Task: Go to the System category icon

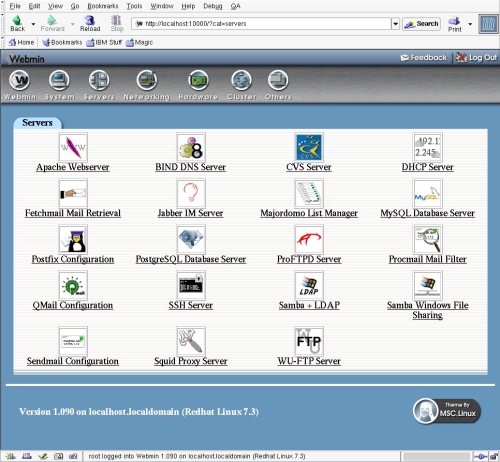Action: pos(59,80)
